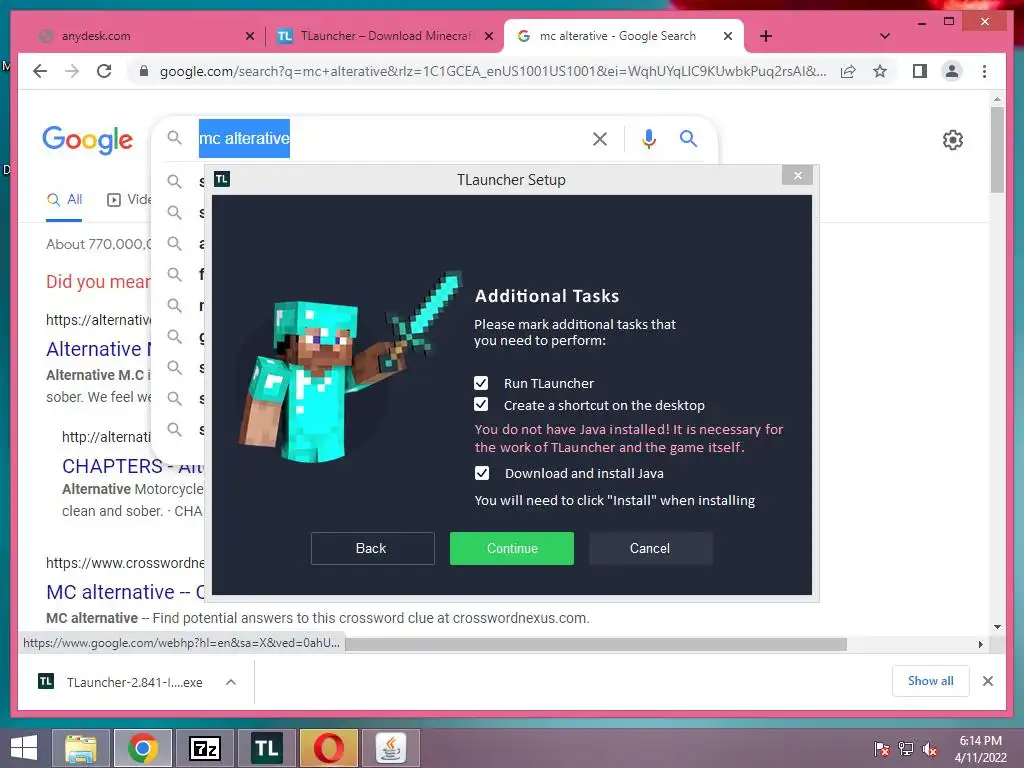
Task: Cancel the TLauncher Setup
Action: (x=650, y=548)
